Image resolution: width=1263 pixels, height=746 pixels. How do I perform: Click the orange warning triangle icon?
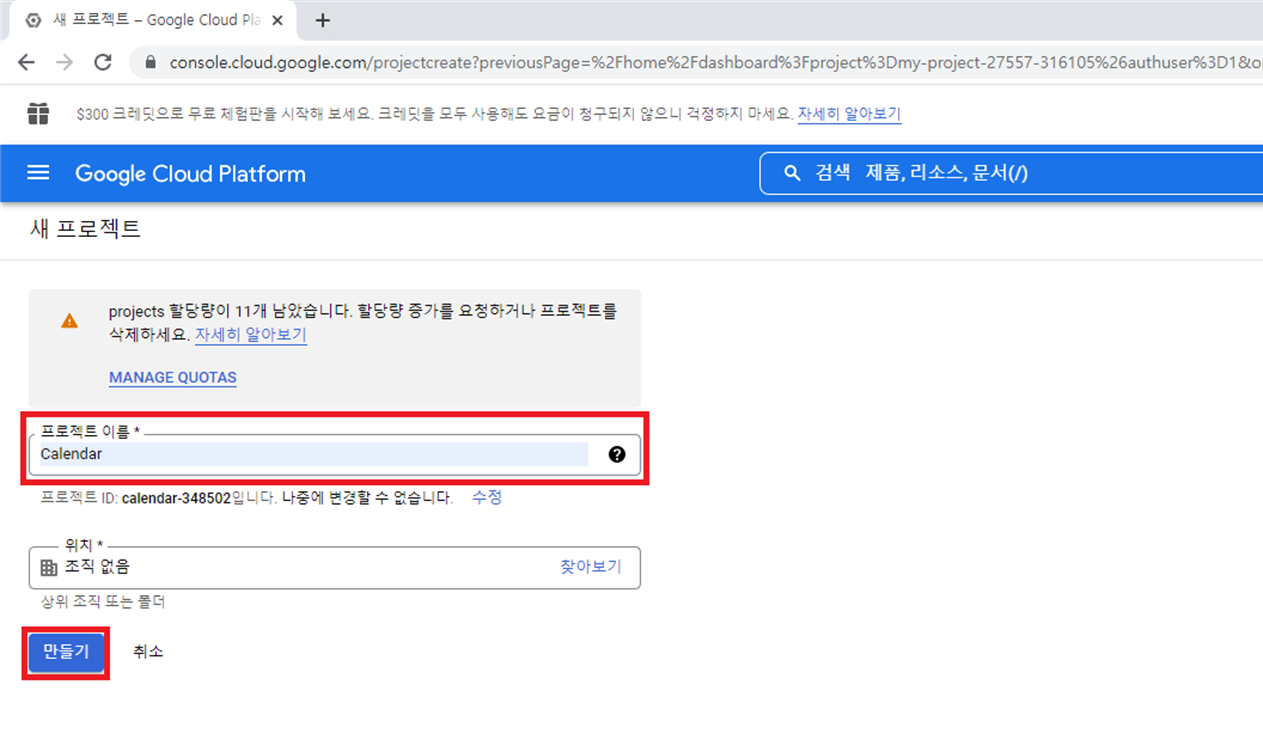point(69,321)
